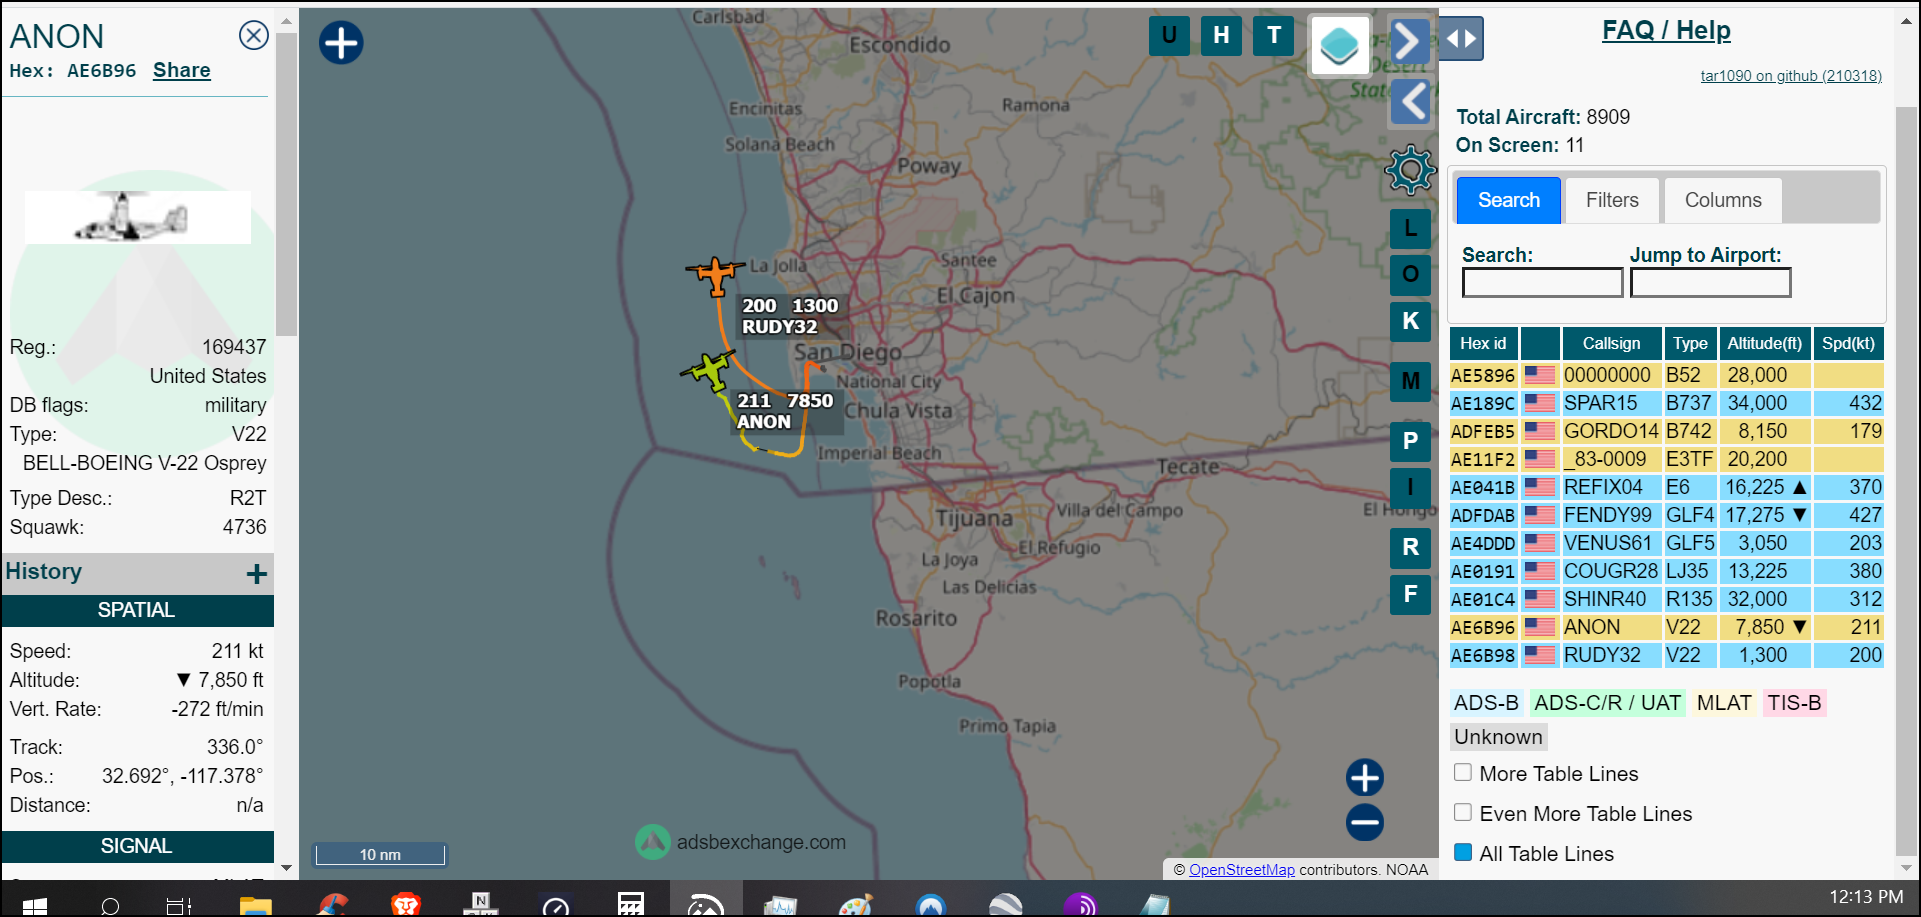Toggle the I map option button
Screen dimensions: 1921x917
1410,487
